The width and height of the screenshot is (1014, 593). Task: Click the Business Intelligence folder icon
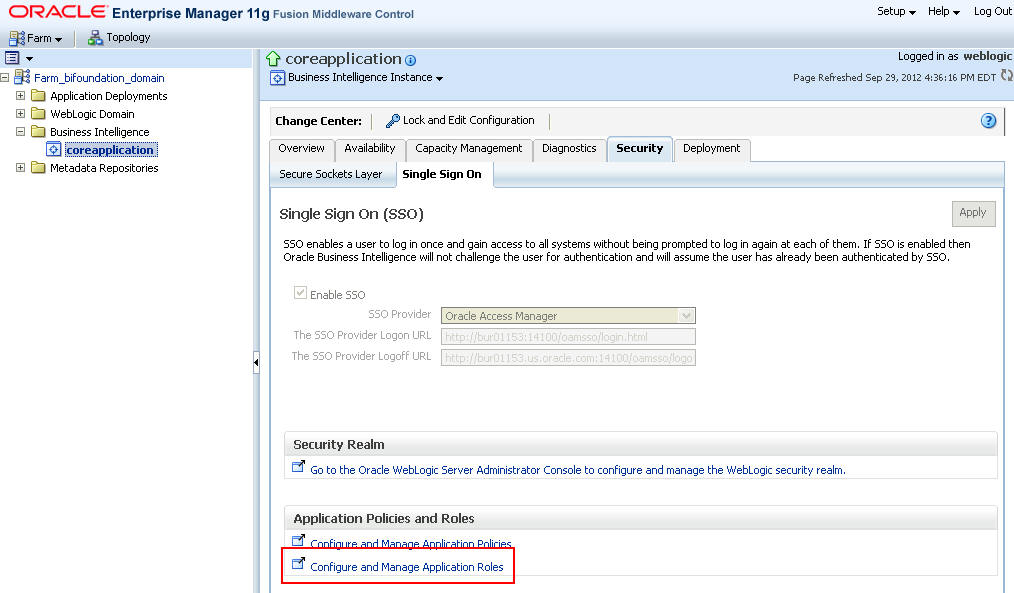38,132
